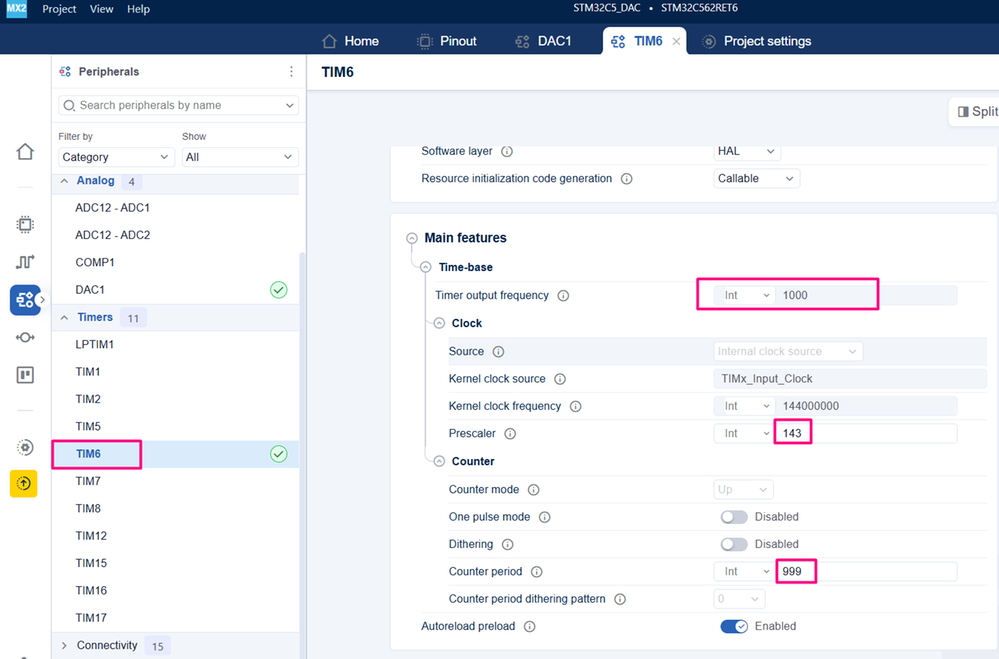
Task: Open the Project menu
Action: pyautogui.click(x=59, y=9)
